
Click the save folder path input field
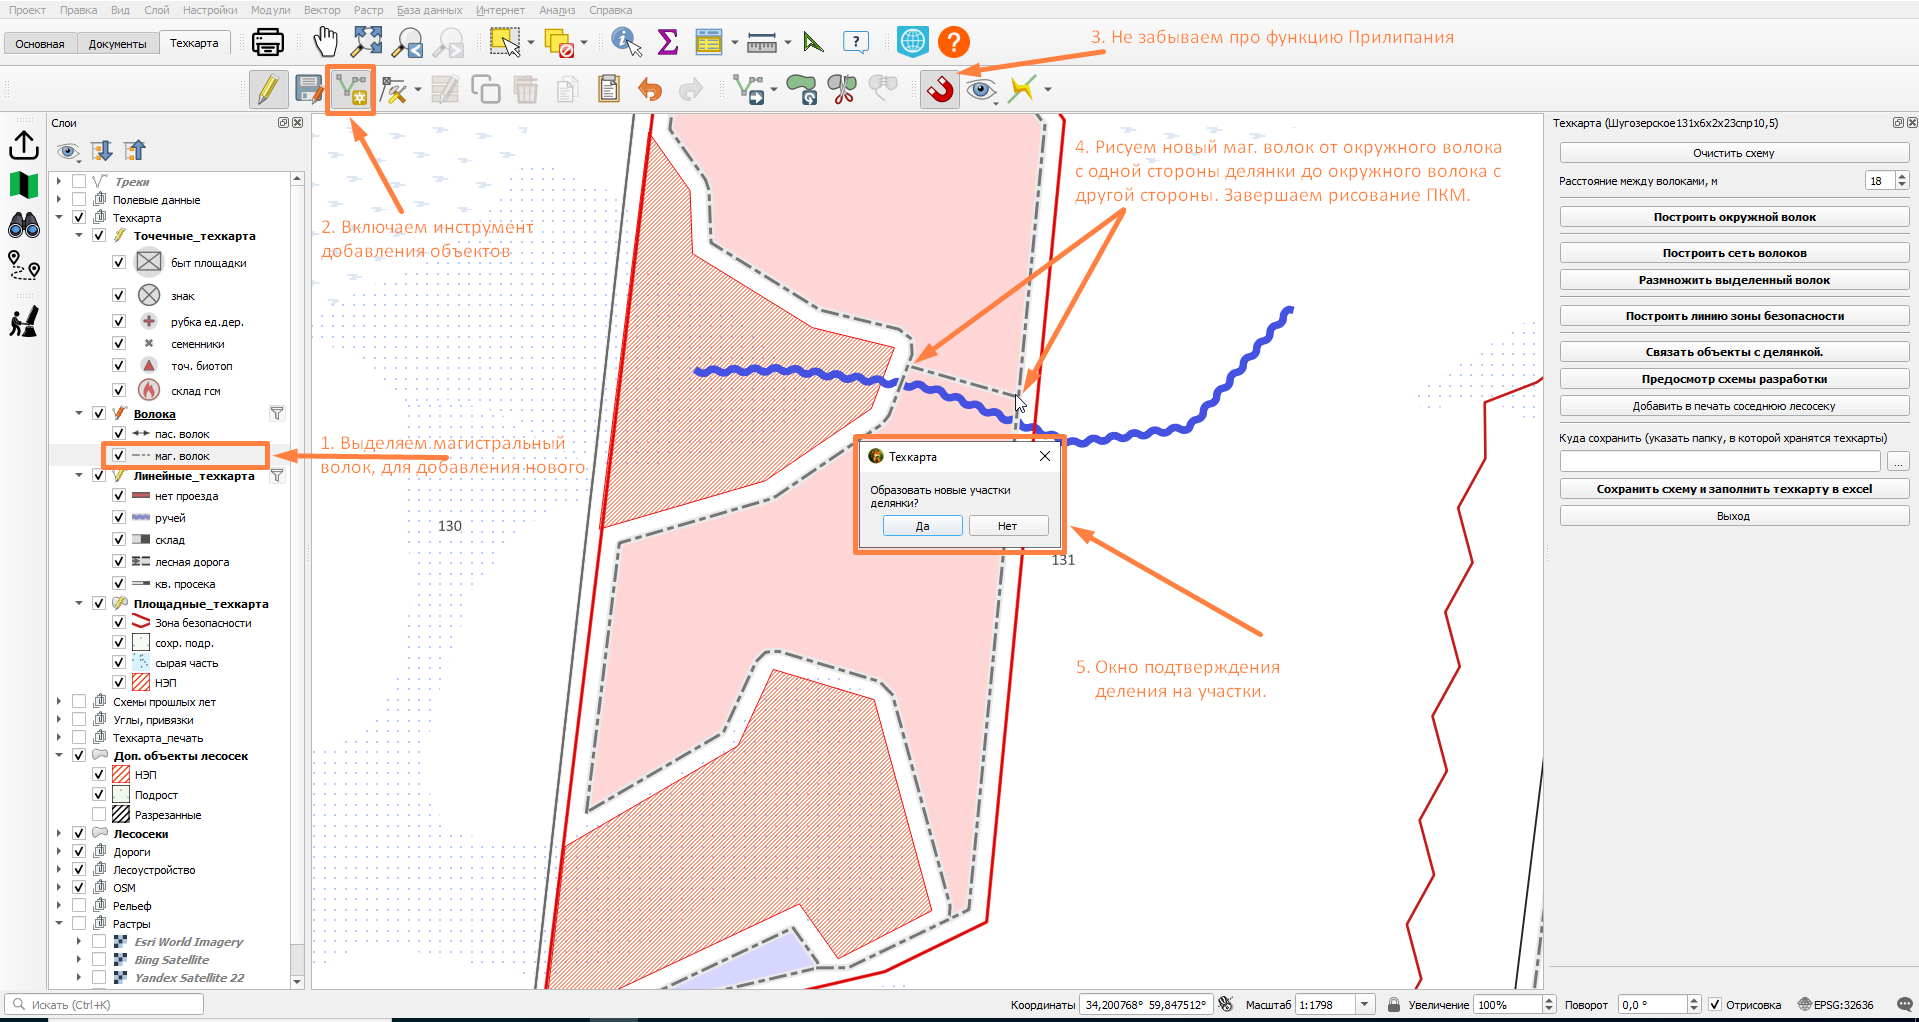coord(1720,462)
